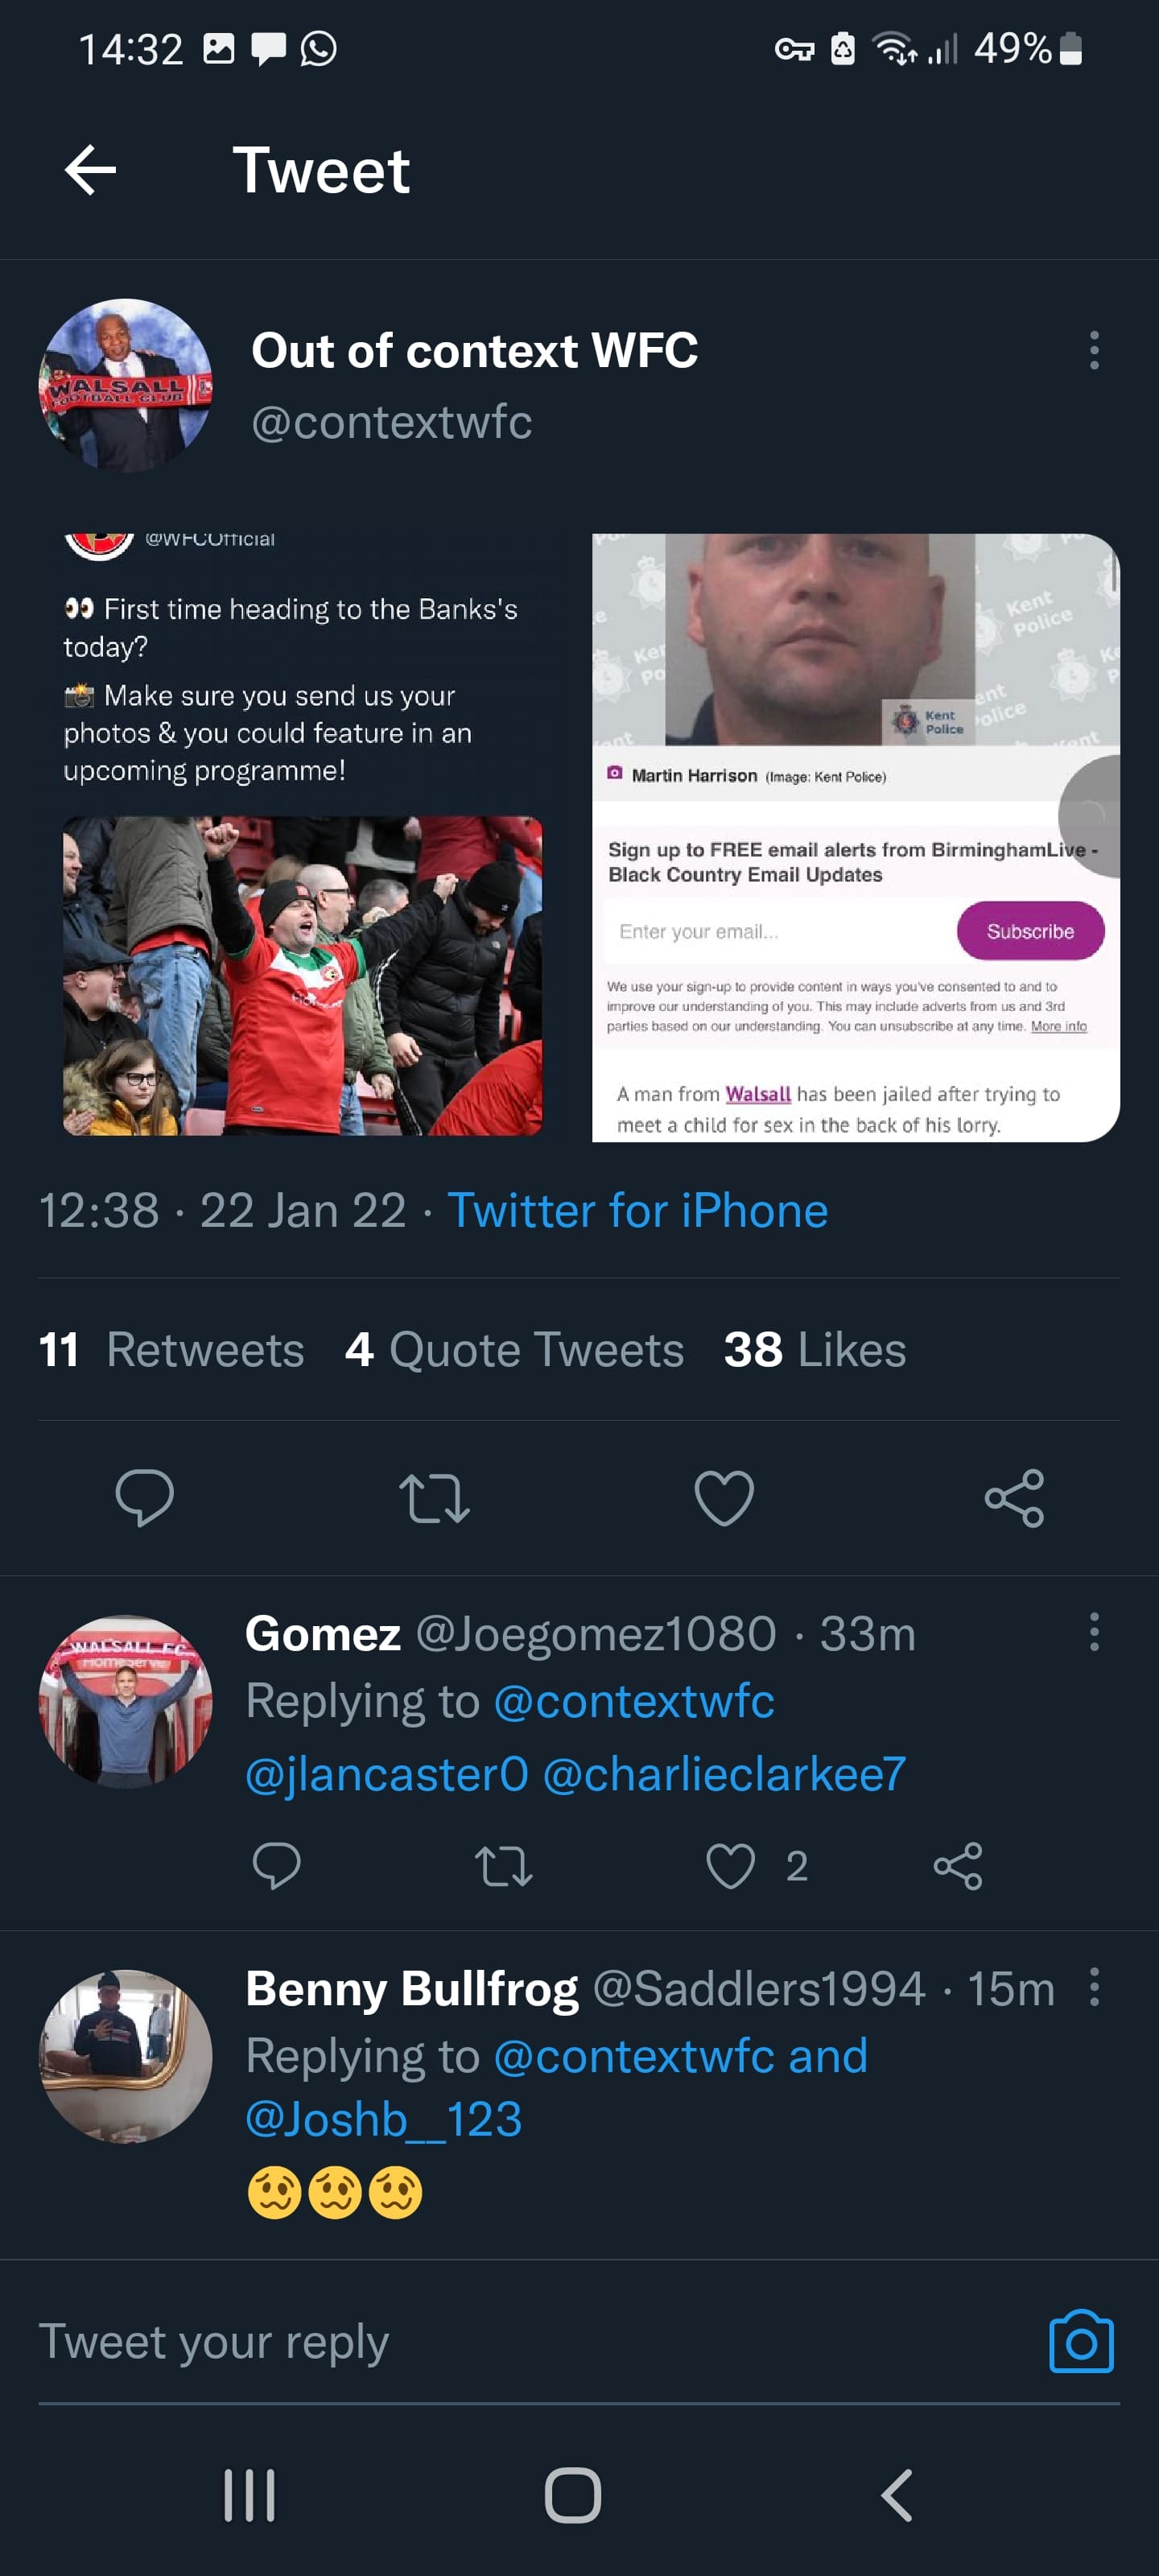Viewport: 1159px width, 2576px height.
Task: Open the @charlieclarkee7 mention
Action: point(724,1774)
